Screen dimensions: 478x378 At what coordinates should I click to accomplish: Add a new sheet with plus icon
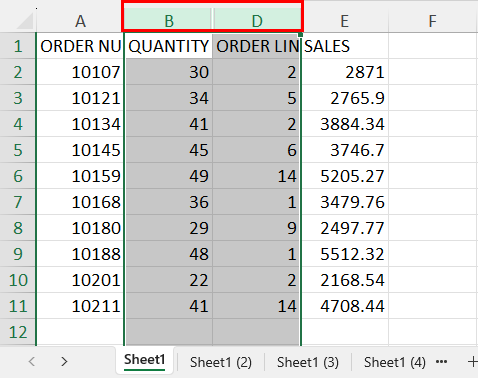[473, 361]
